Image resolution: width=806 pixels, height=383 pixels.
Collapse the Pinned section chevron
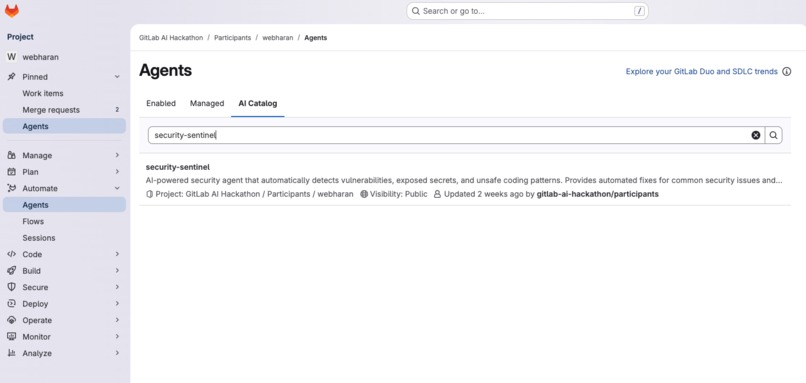pyautogui.click(x=117, y=77)
